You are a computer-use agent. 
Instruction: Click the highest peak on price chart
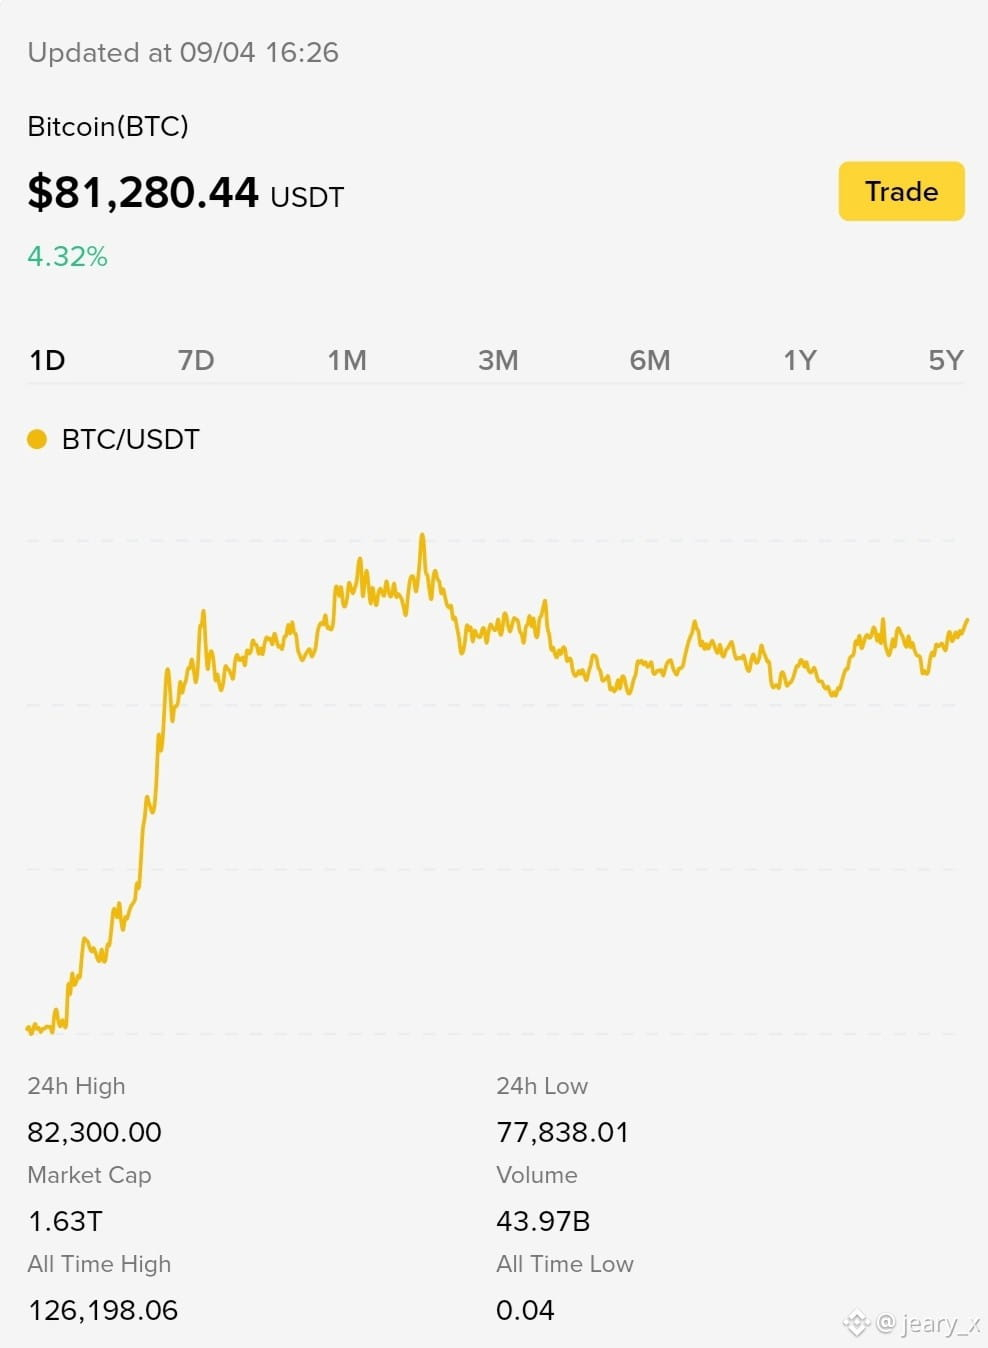(x=422, y=536)
